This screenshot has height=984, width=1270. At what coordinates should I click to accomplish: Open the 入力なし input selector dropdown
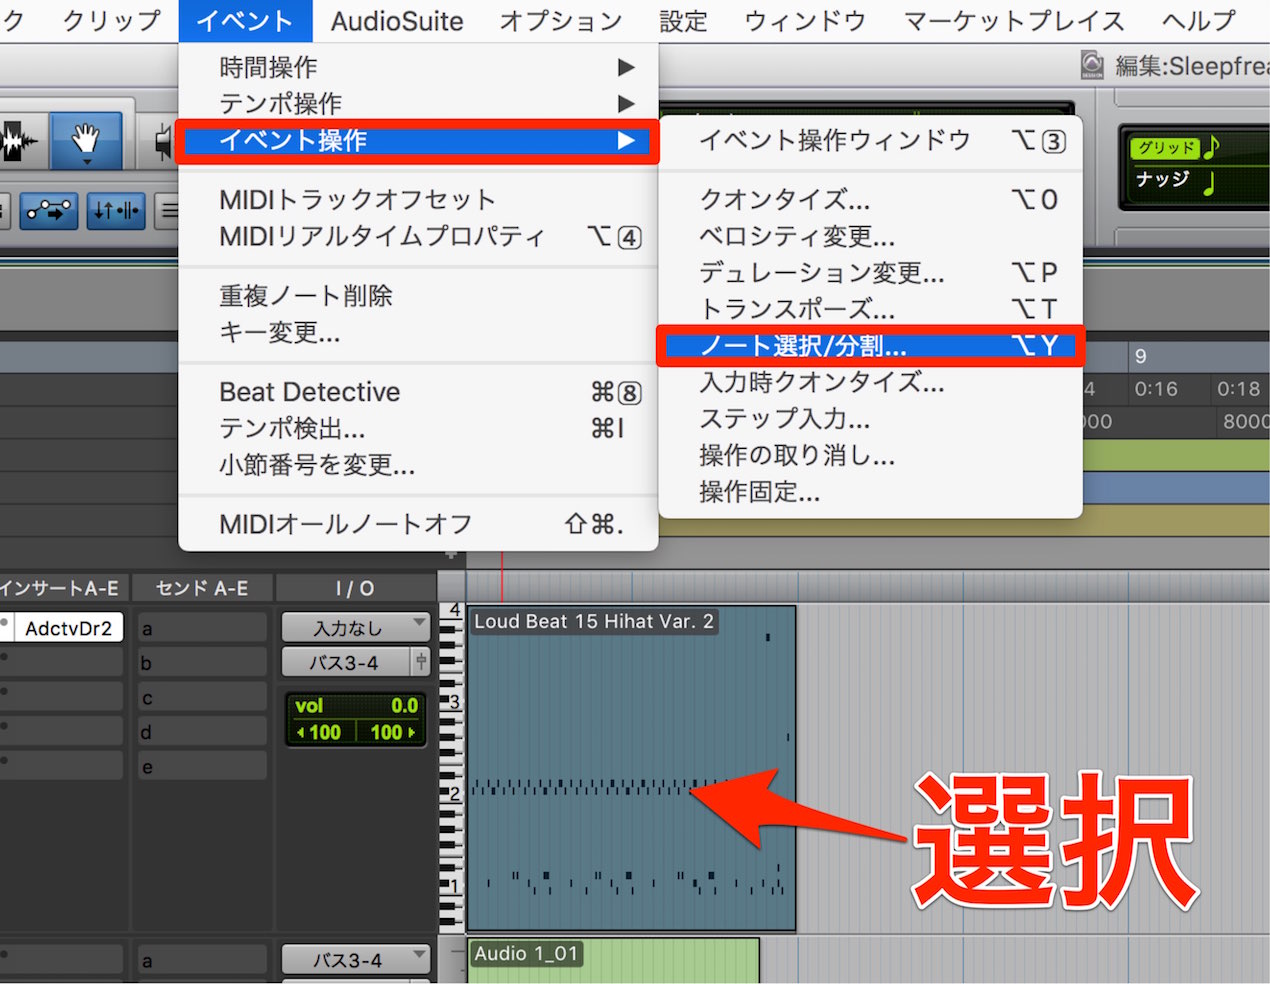point(355,628)
